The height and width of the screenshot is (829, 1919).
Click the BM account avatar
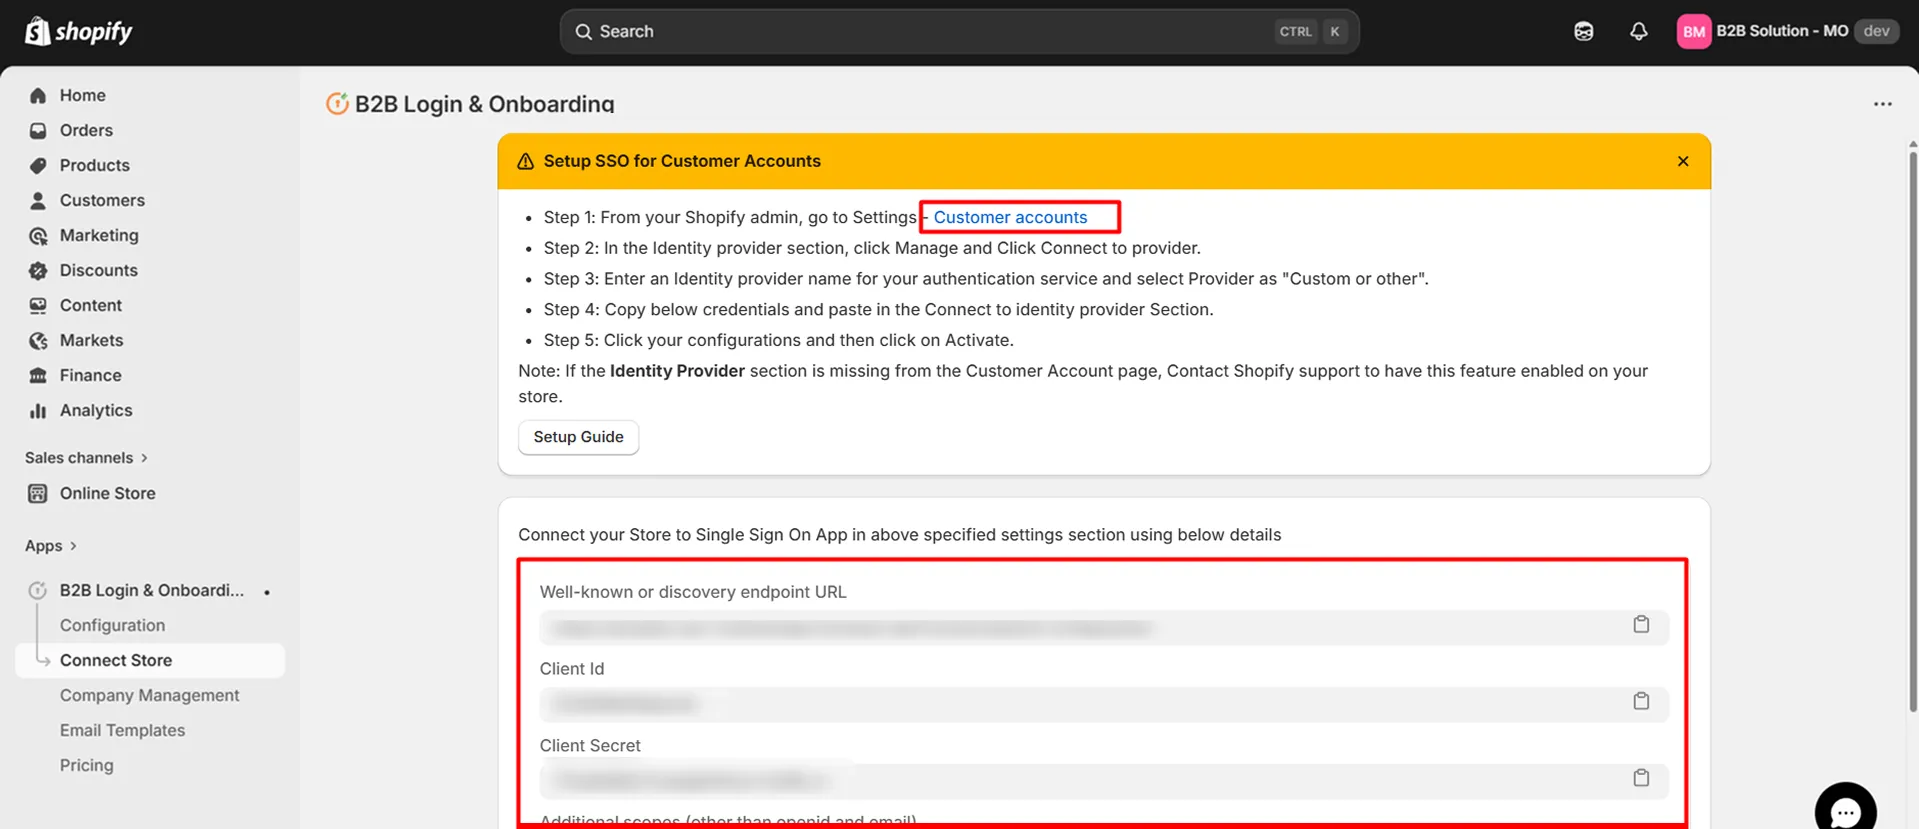click(1693, 31)
